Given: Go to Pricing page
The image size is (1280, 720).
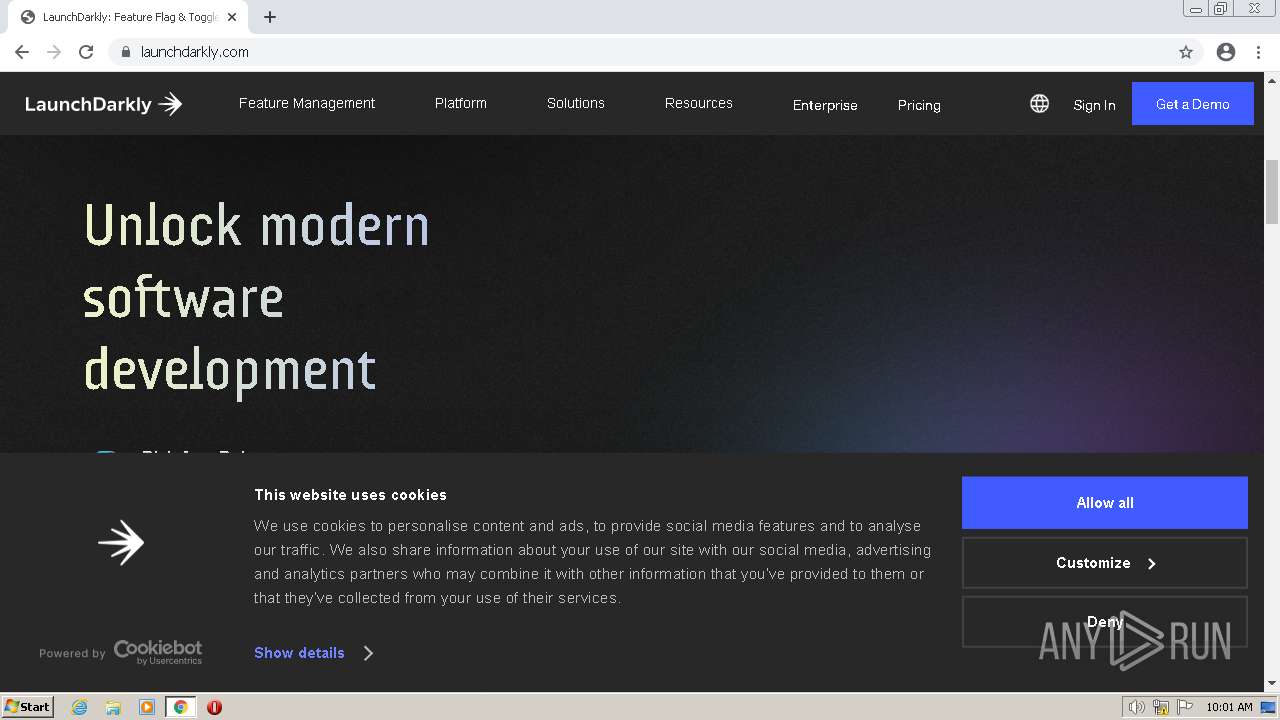Looking at the screenshot, I should coord(919,105).
